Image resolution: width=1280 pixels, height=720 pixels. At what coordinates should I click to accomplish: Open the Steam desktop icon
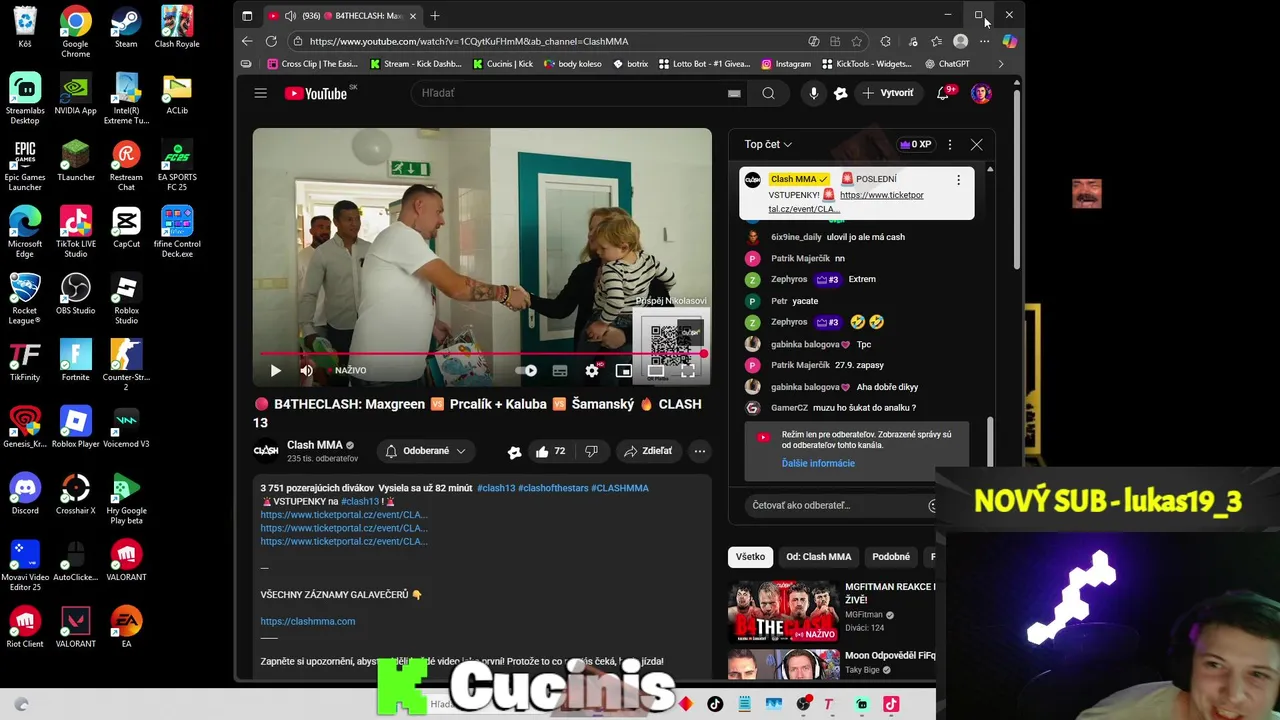pos(126,28)
